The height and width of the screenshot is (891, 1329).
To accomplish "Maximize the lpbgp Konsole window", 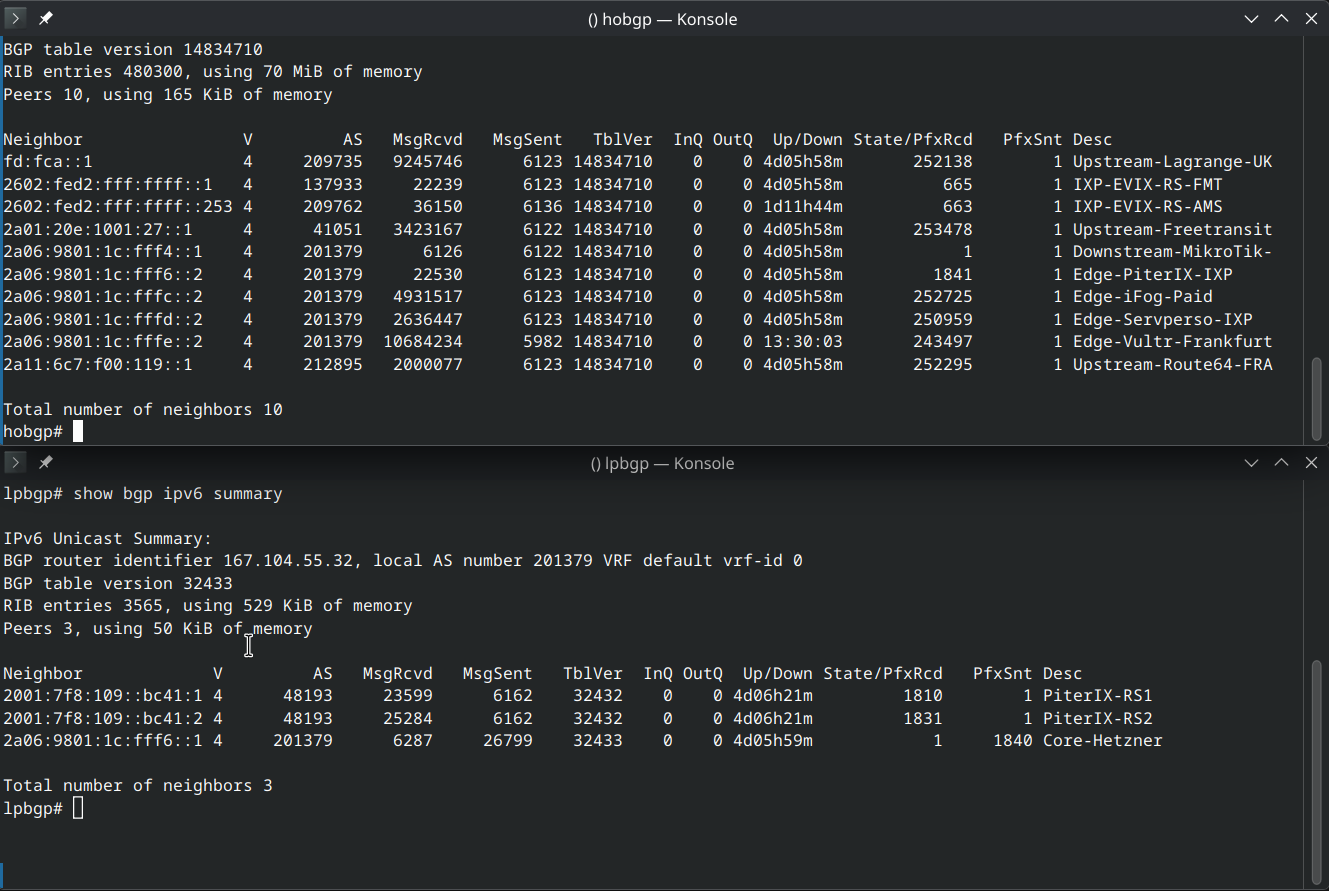I will coord(1282,463).
